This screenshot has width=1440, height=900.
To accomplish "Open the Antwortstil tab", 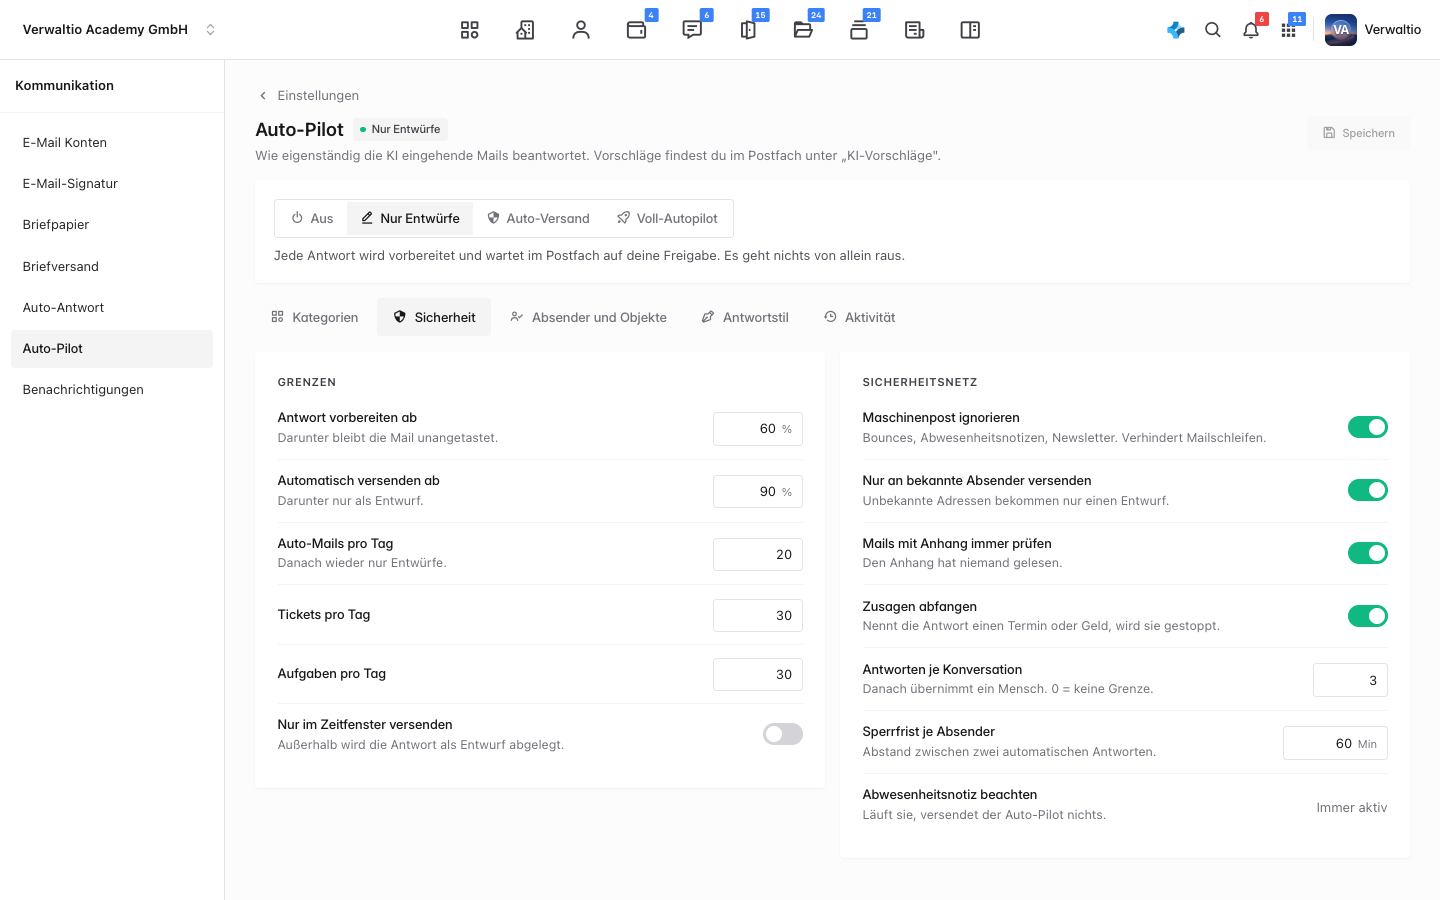I will point(745,317).
